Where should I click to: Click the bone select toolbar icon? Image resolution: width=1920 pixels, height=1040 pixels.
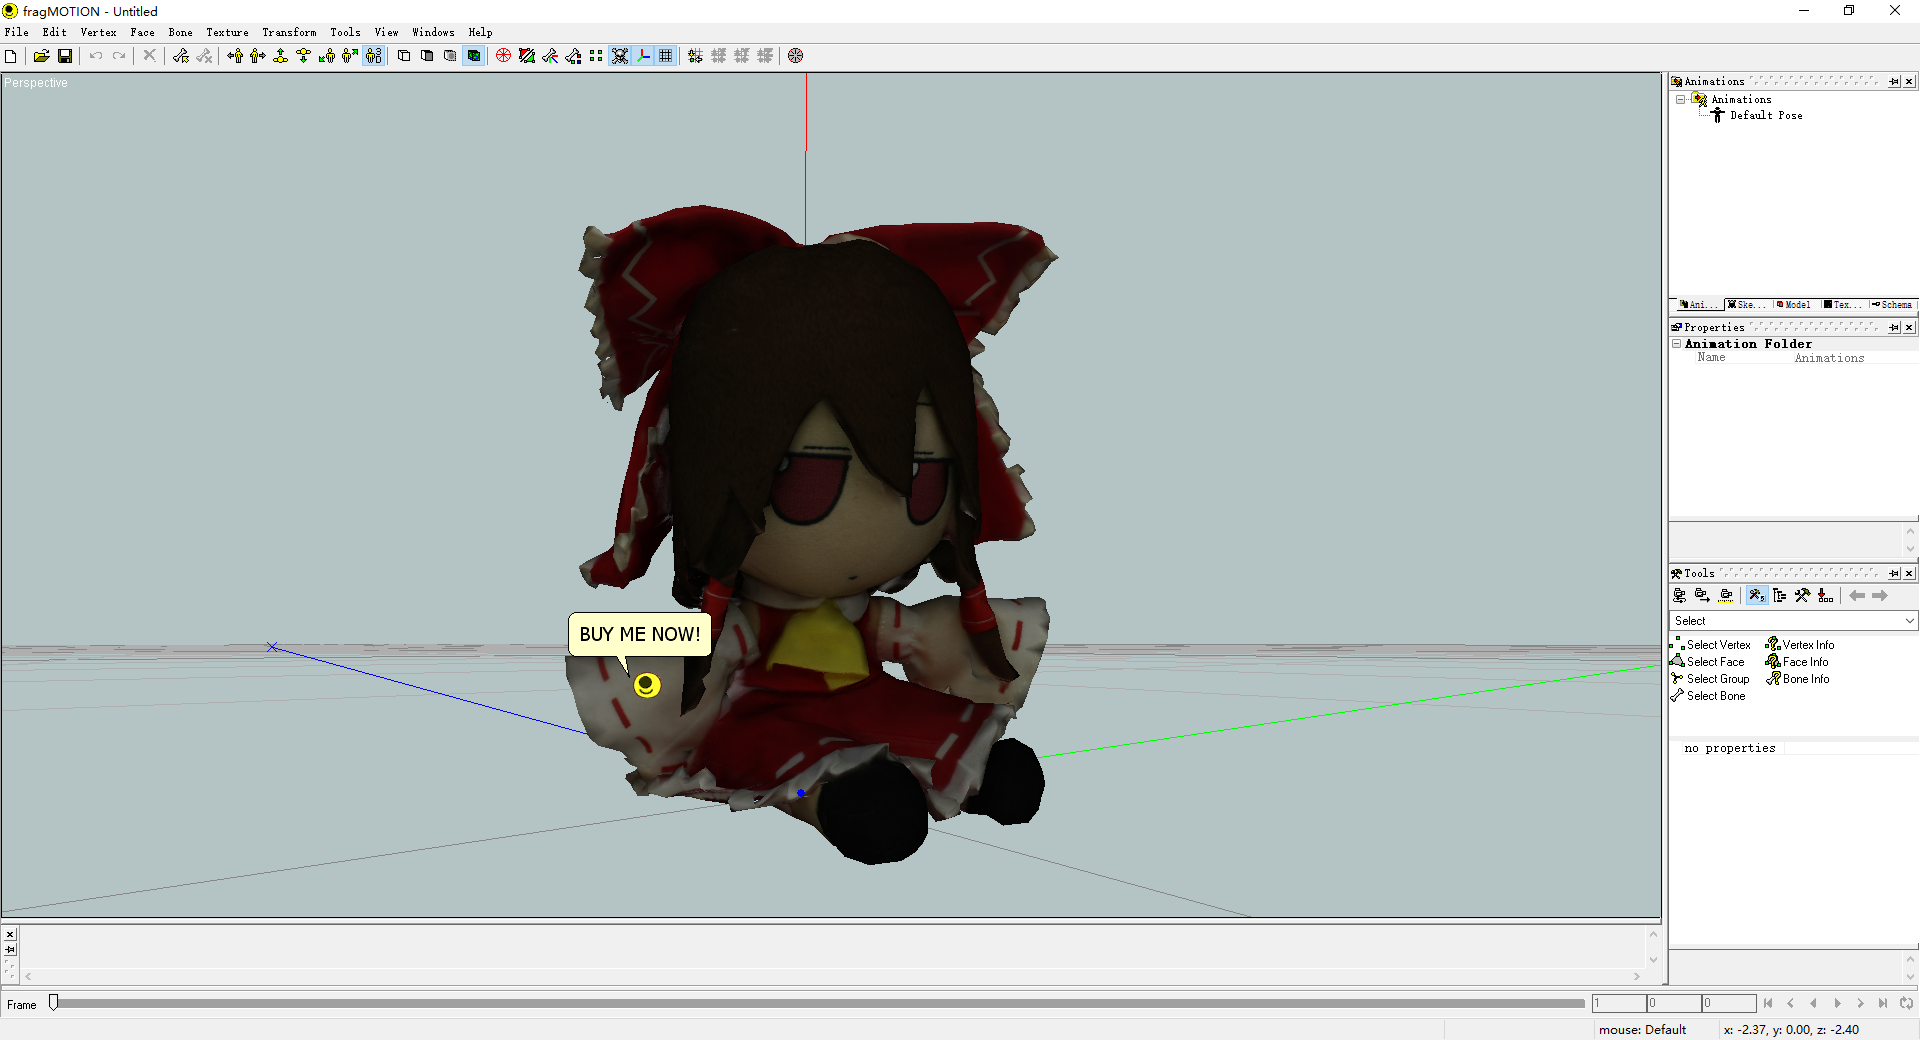[x=181, y=56]
